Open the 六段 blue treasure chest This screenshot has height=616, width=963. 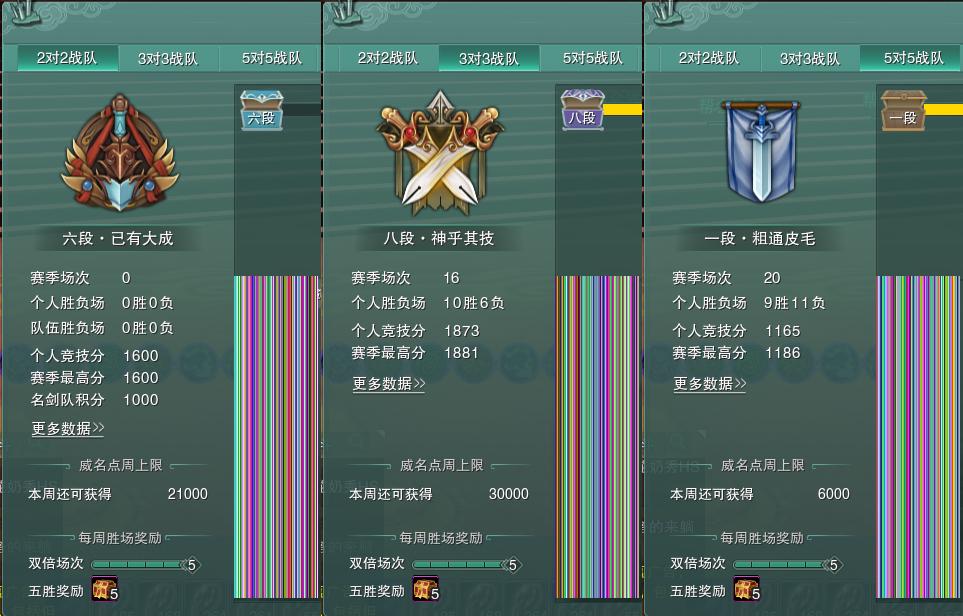[x=262, y=110]
